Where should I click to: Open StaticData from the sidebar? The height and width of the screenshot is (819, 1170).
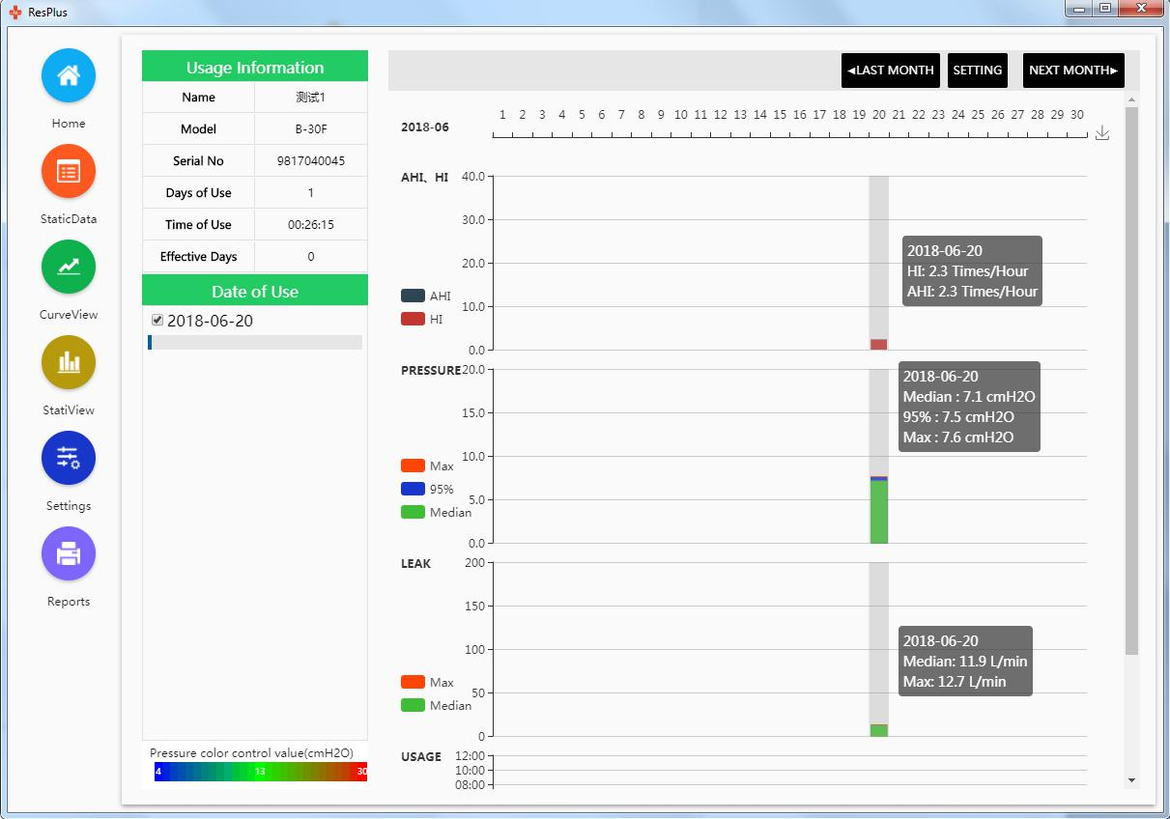pyautogui.click(x=68, y=172)
